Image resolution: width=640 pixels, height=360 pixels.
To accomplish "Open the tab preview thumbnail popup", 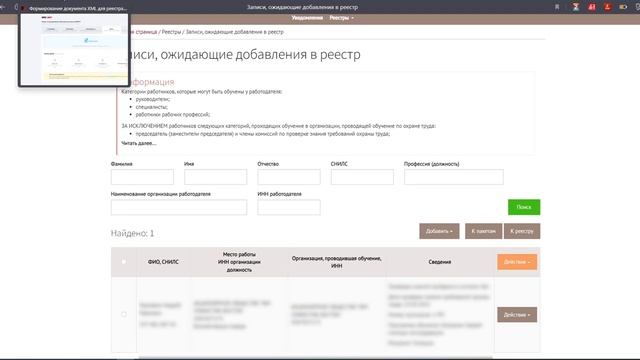I will [74, 49].
